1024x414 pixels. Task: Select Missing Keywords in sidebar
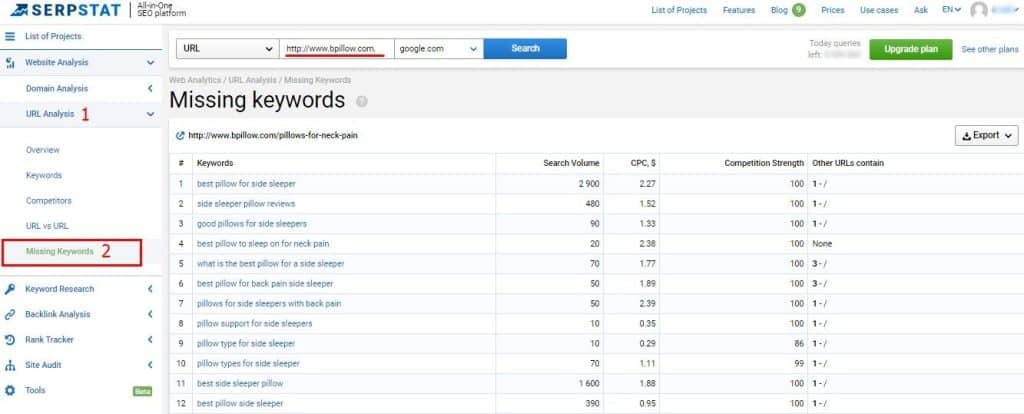click(60, 252)
